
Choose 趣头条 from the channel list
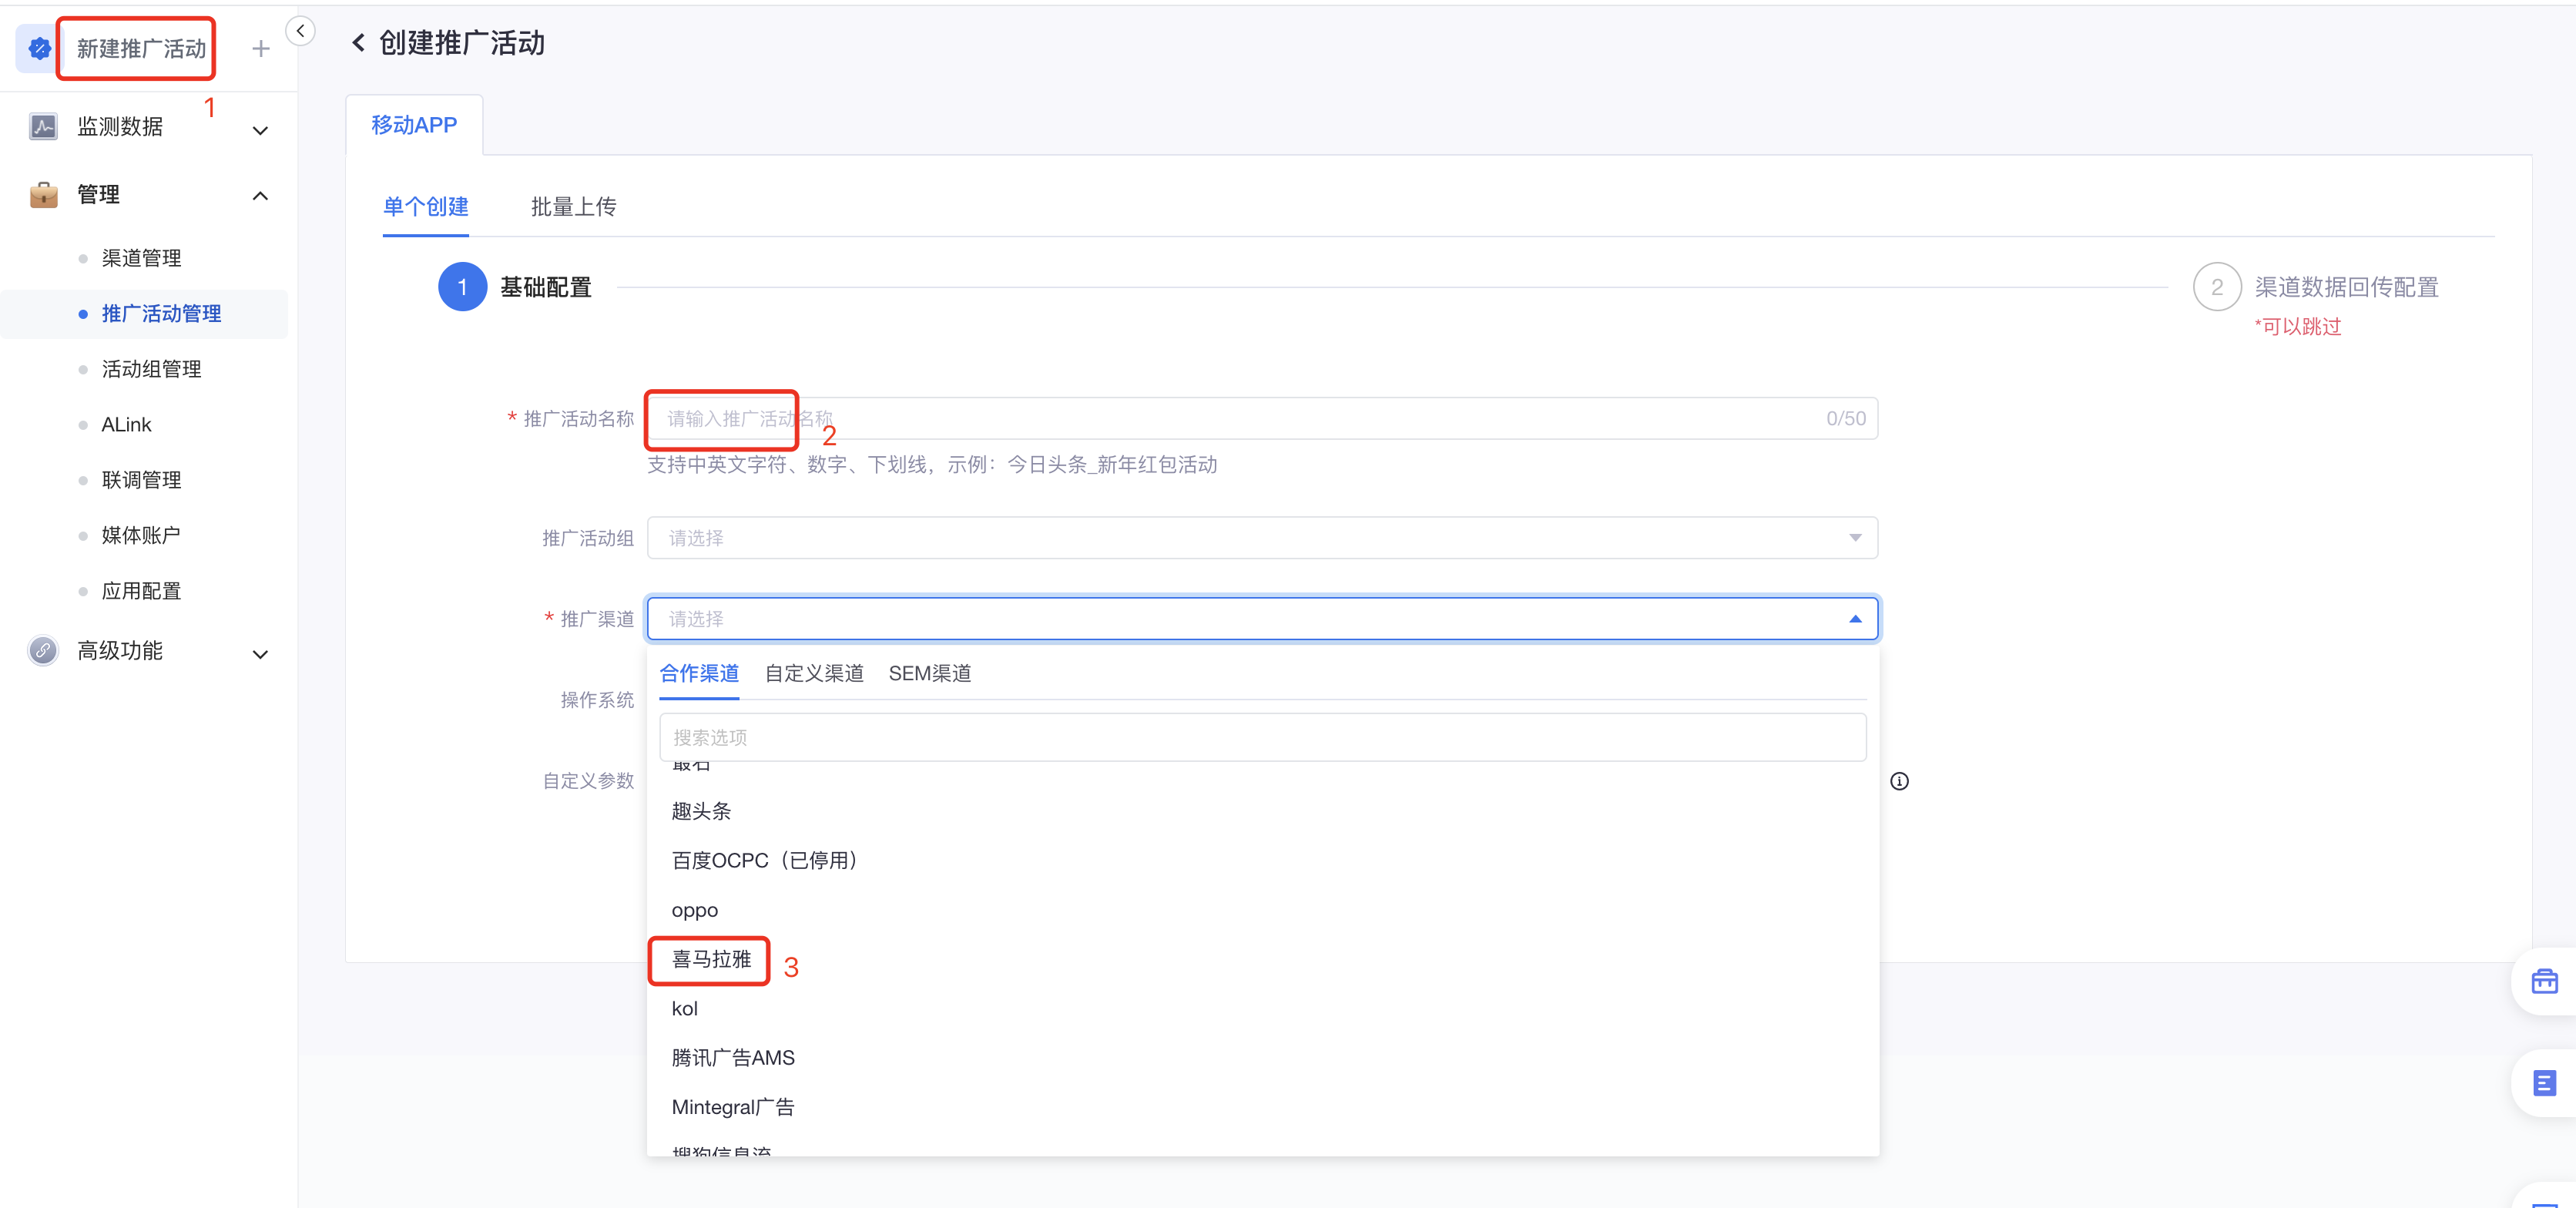[x=1262, y=811]
